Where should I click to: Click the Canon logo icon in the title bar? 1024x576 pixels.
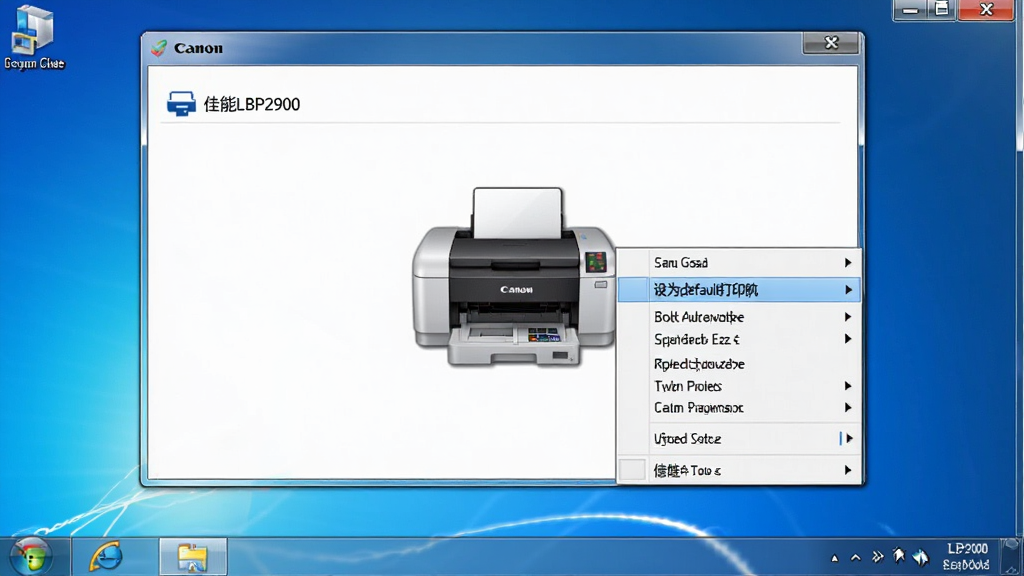(x=159, y=48)
